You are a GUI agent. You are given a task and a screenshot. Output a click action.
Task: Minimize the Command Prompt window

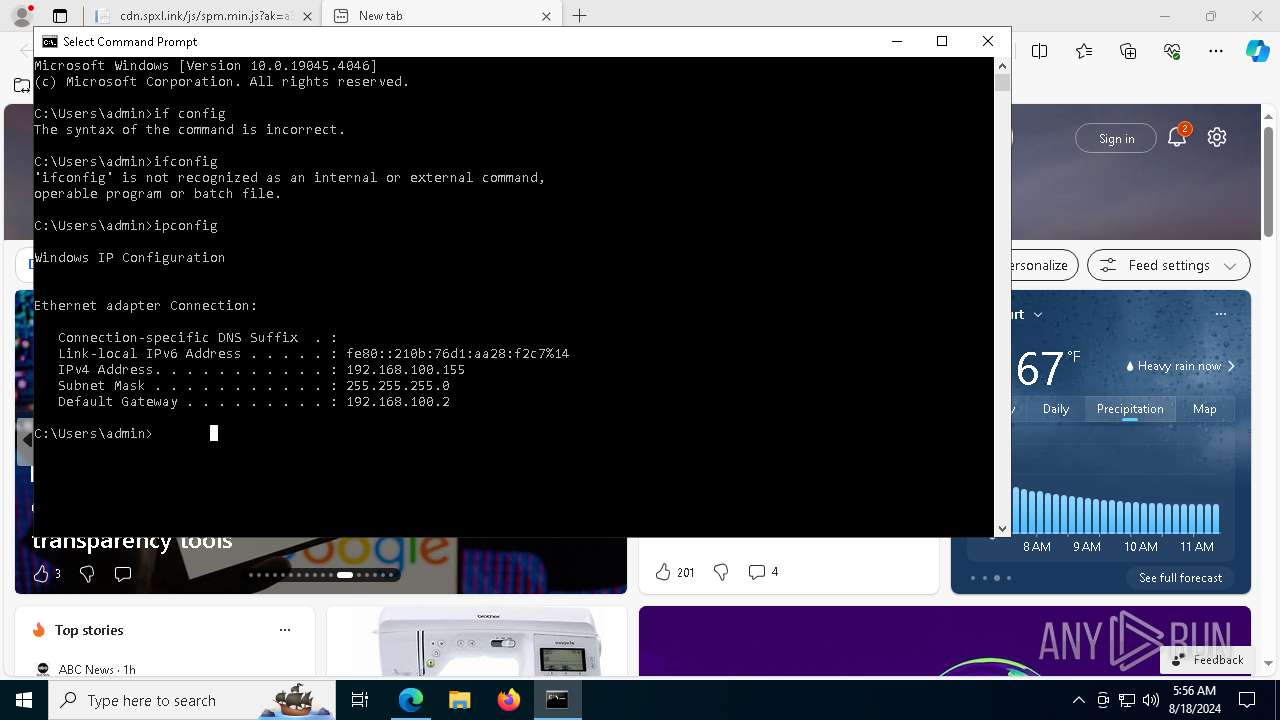coord(896,41)
